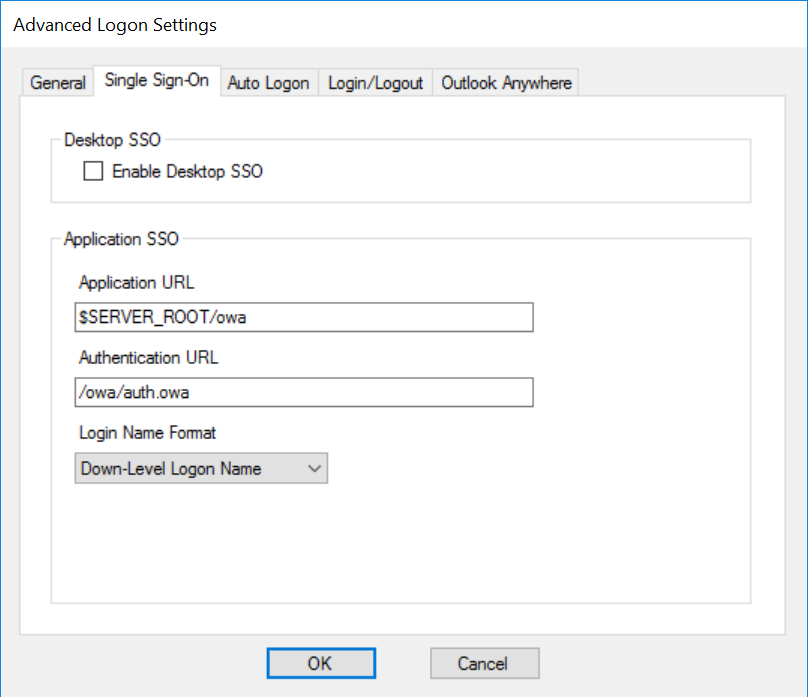Click the 'Authentication URL' label
Viewport: 808px width, 697px height.
click(148, 357)
